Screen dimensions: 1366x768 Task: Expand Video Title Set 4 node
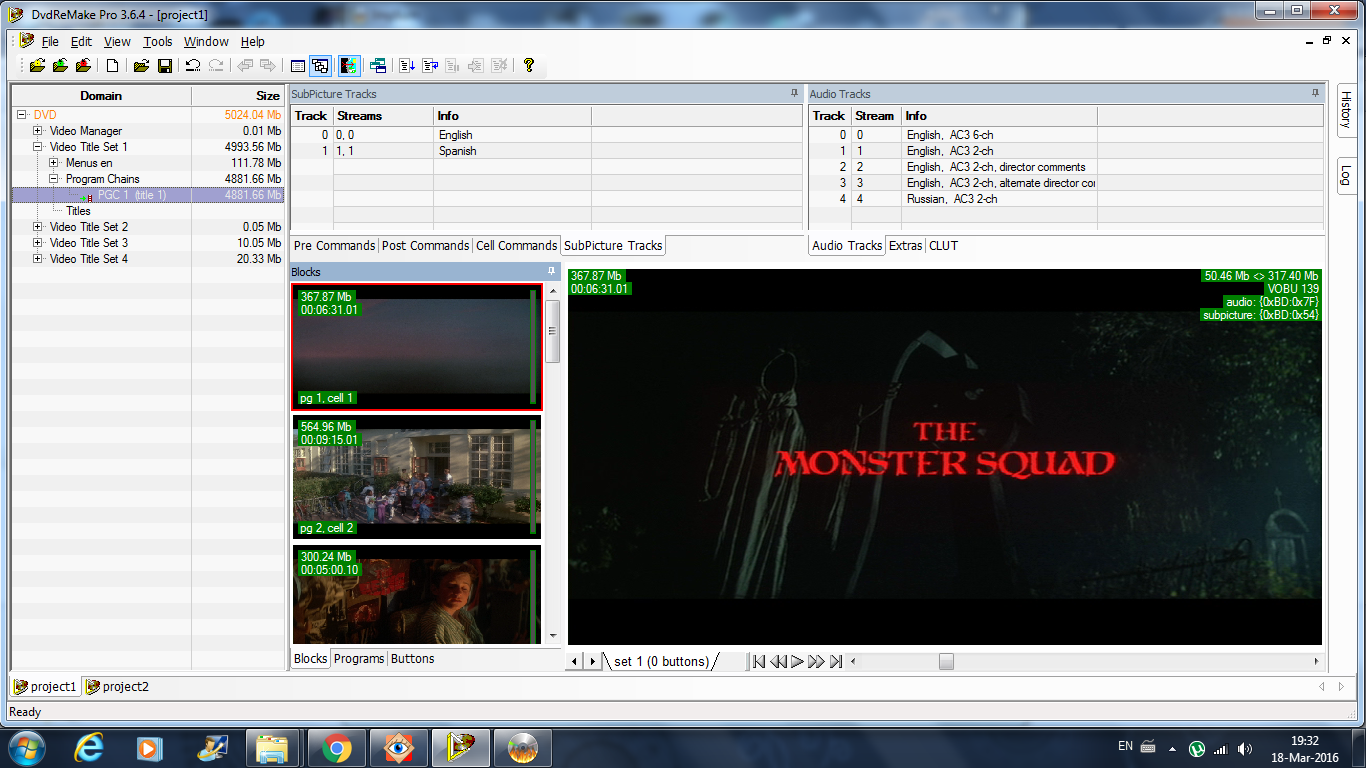coord(38,259)
